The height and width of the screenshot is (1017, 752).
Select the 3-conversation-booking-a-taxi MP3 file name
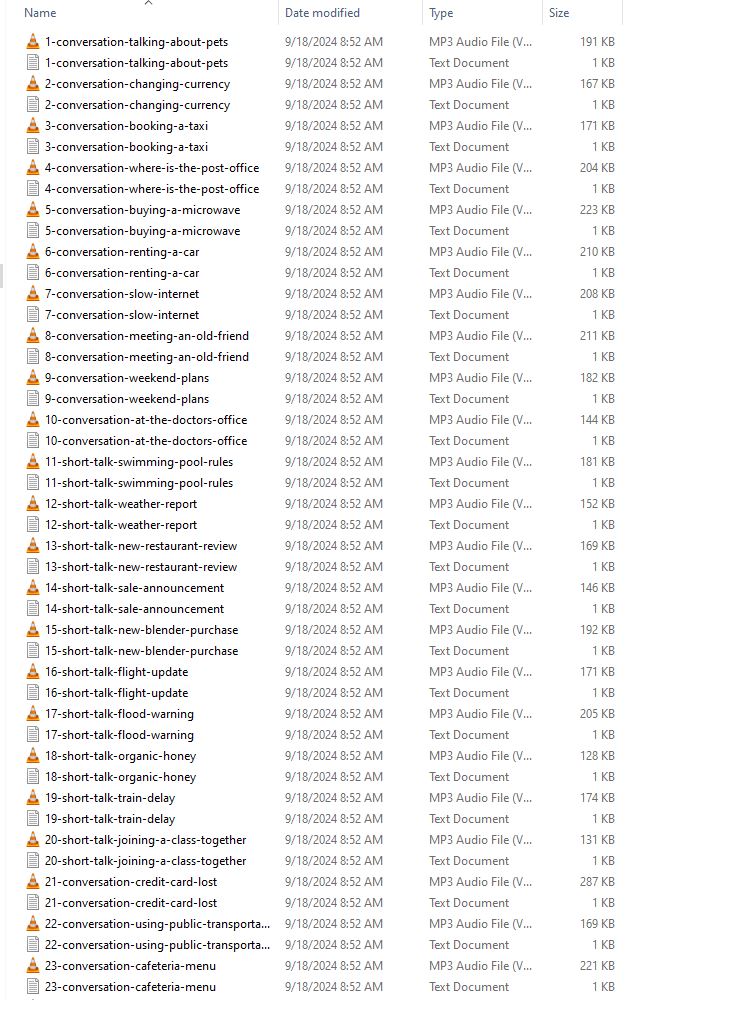click(126, 126)
